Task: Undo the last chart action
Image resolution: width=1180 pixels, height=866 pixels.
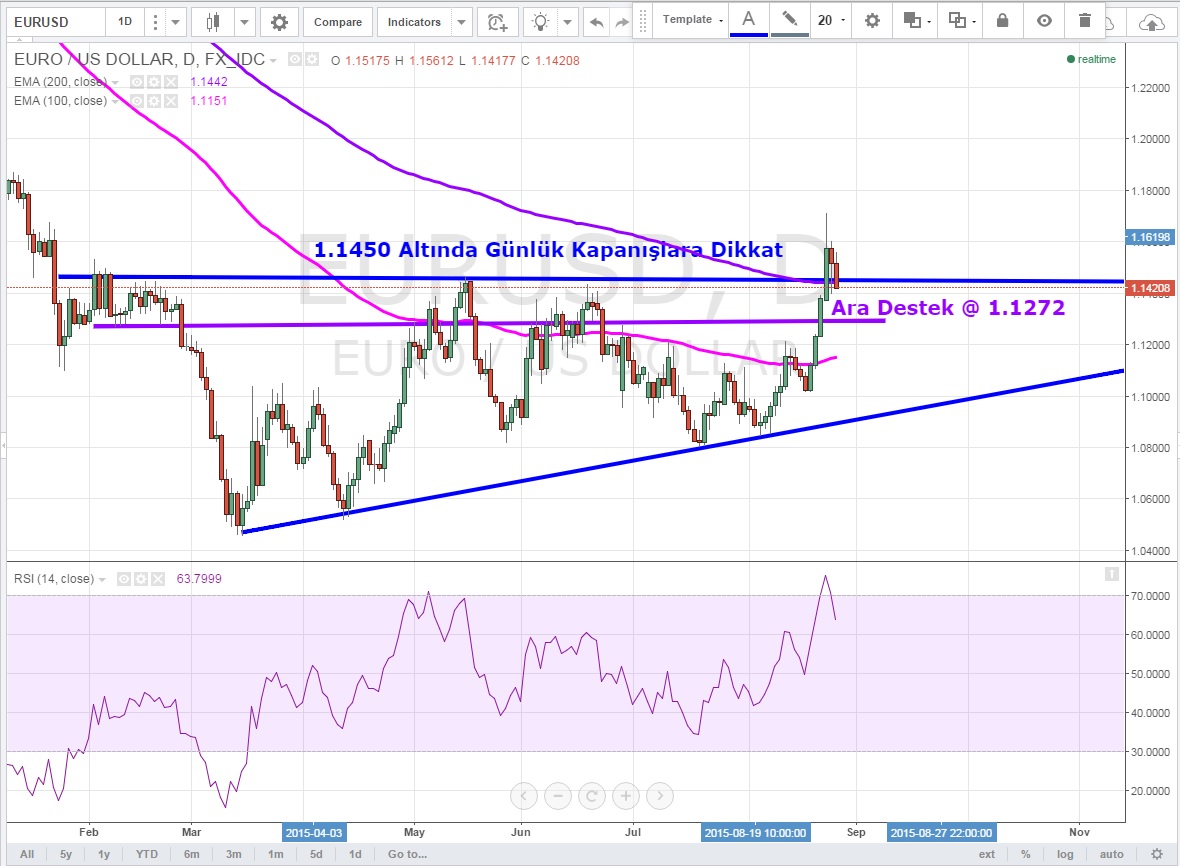Action: (597, 22)
